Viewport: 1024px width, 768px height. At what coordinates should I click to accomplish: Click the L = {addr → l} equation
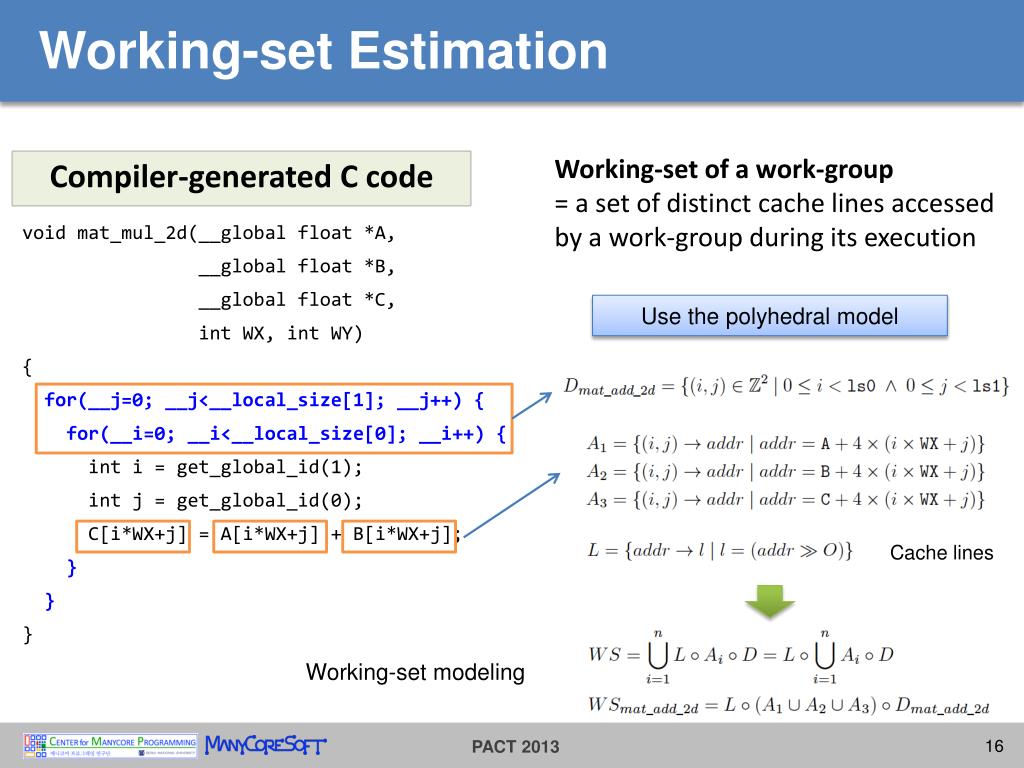(720, 551)
